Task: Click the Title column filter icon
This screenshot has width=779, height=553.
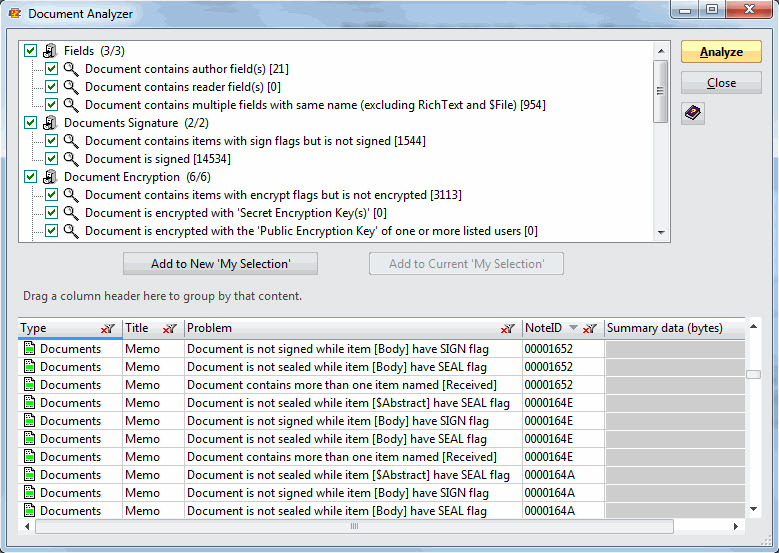Action: 170,329
